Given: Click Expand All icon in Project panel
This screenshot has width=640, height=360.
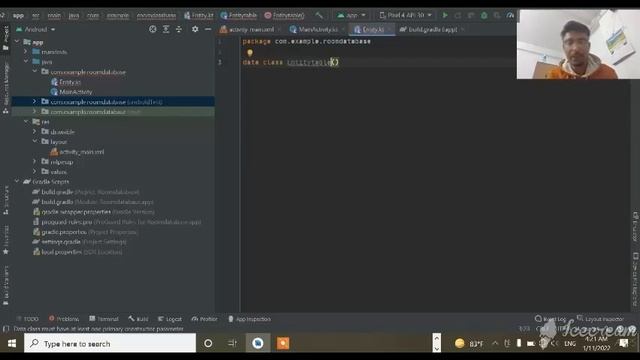Looking at the screenshot, I should coord(166,29).
